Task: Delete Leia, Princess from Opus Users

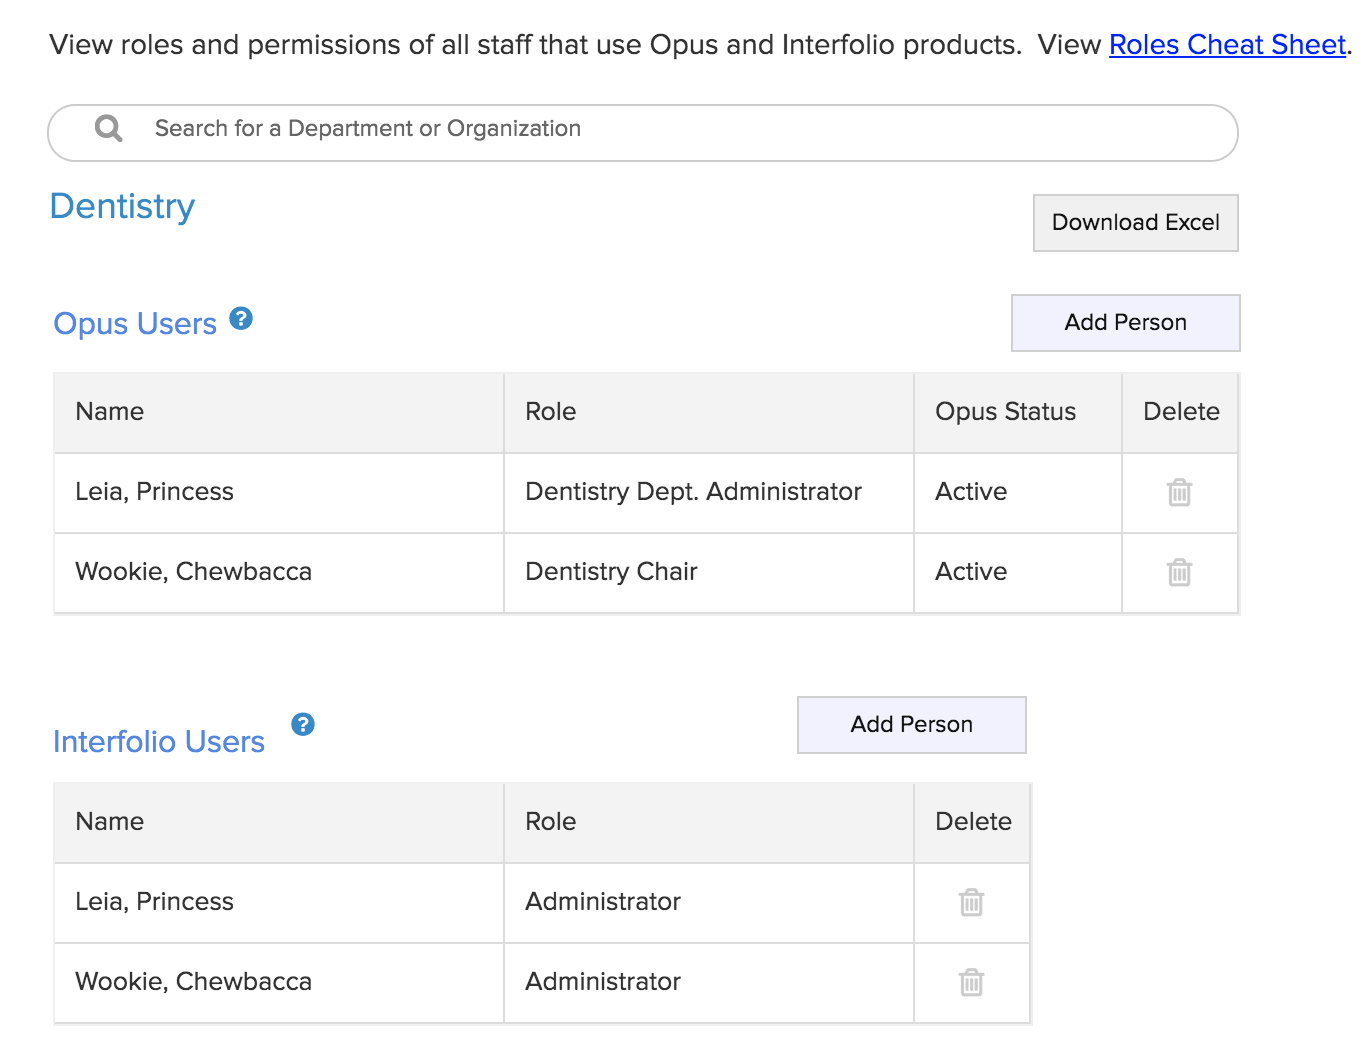Action: click(1179, 492)
